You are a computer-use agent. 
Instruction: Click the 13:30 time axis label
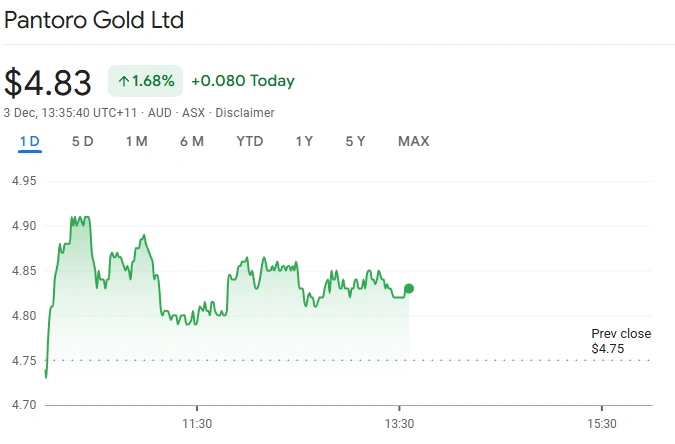[399, 422]
